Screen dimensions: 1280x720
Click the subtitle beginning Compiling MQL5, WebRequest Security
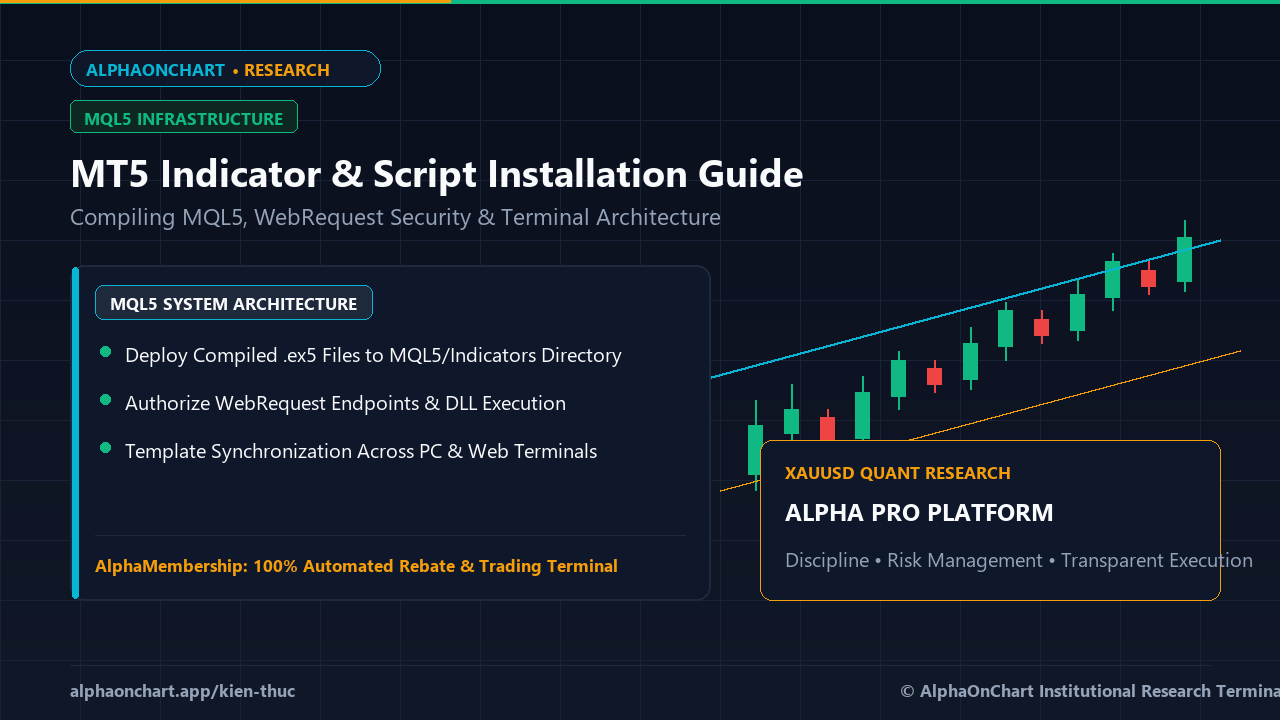click(x=395, y=217)
